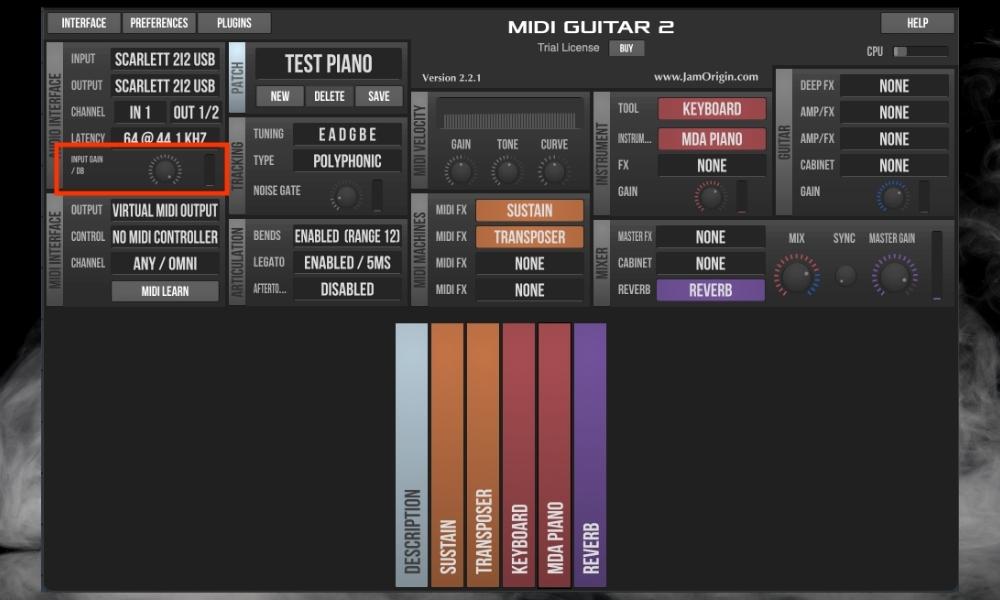Open the Guitar Cabinet None slot
This screenshot has width=1000, height=600.
click(894, 166)
